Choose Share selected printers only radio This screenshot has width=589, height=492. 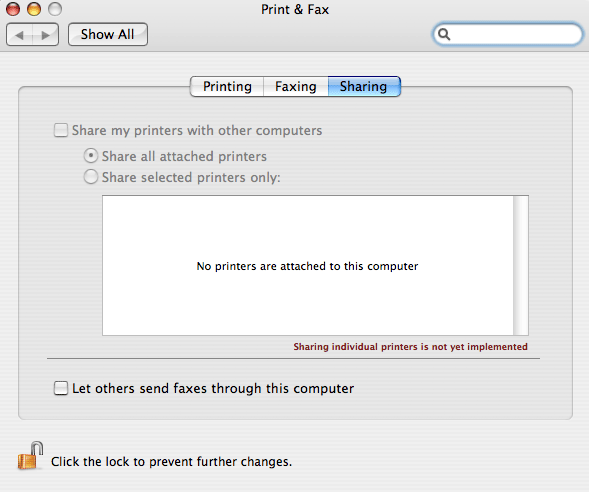[91, 177]
